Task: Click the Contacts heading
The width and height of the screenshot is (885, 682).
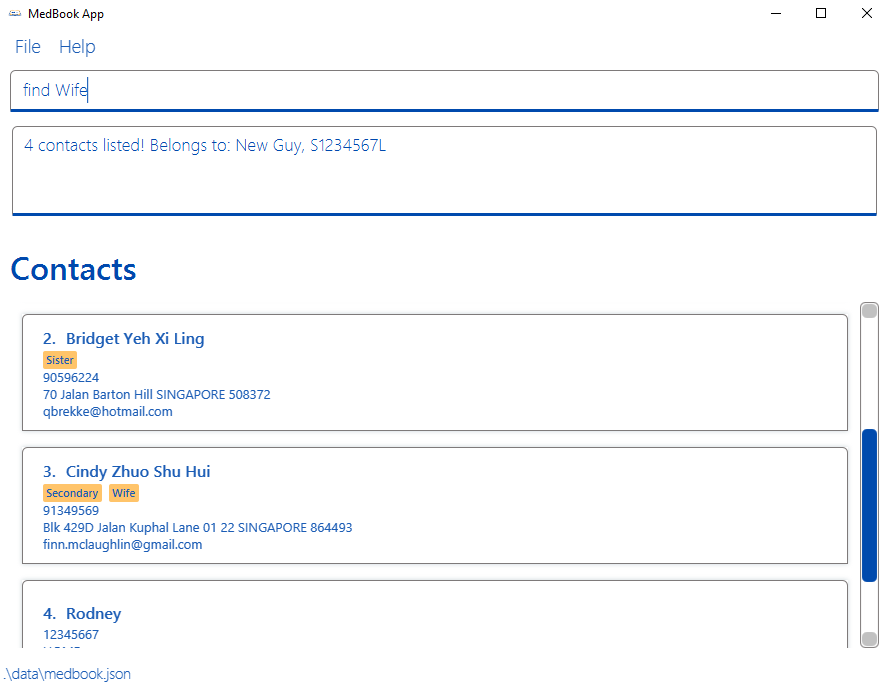Action: pyautogui.click(x=73, y=269)
